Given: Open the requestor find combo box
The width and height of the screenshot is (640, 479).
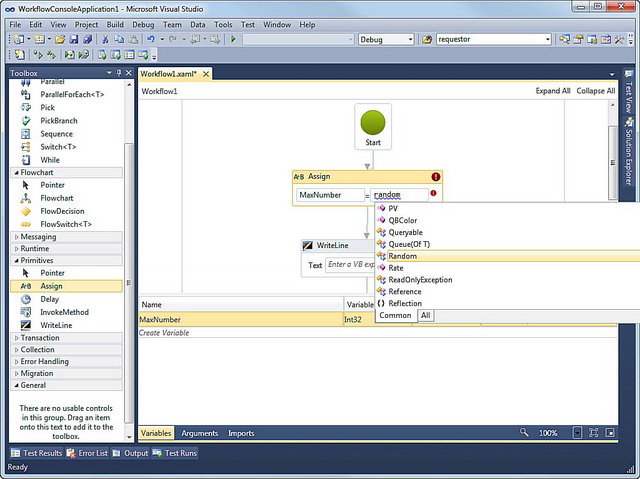Looking at the screenshot, I should click(x=547, y=40).
